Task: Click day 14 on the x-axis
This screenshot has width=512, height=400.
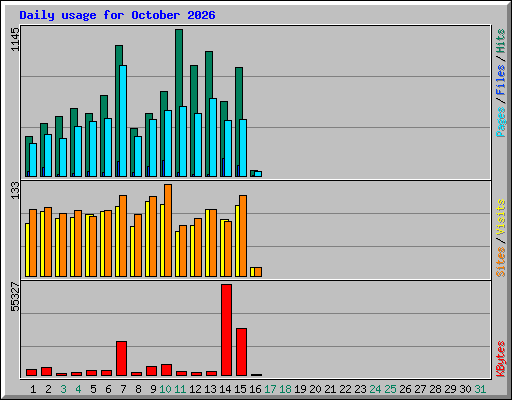Action: tap(225, 389)
